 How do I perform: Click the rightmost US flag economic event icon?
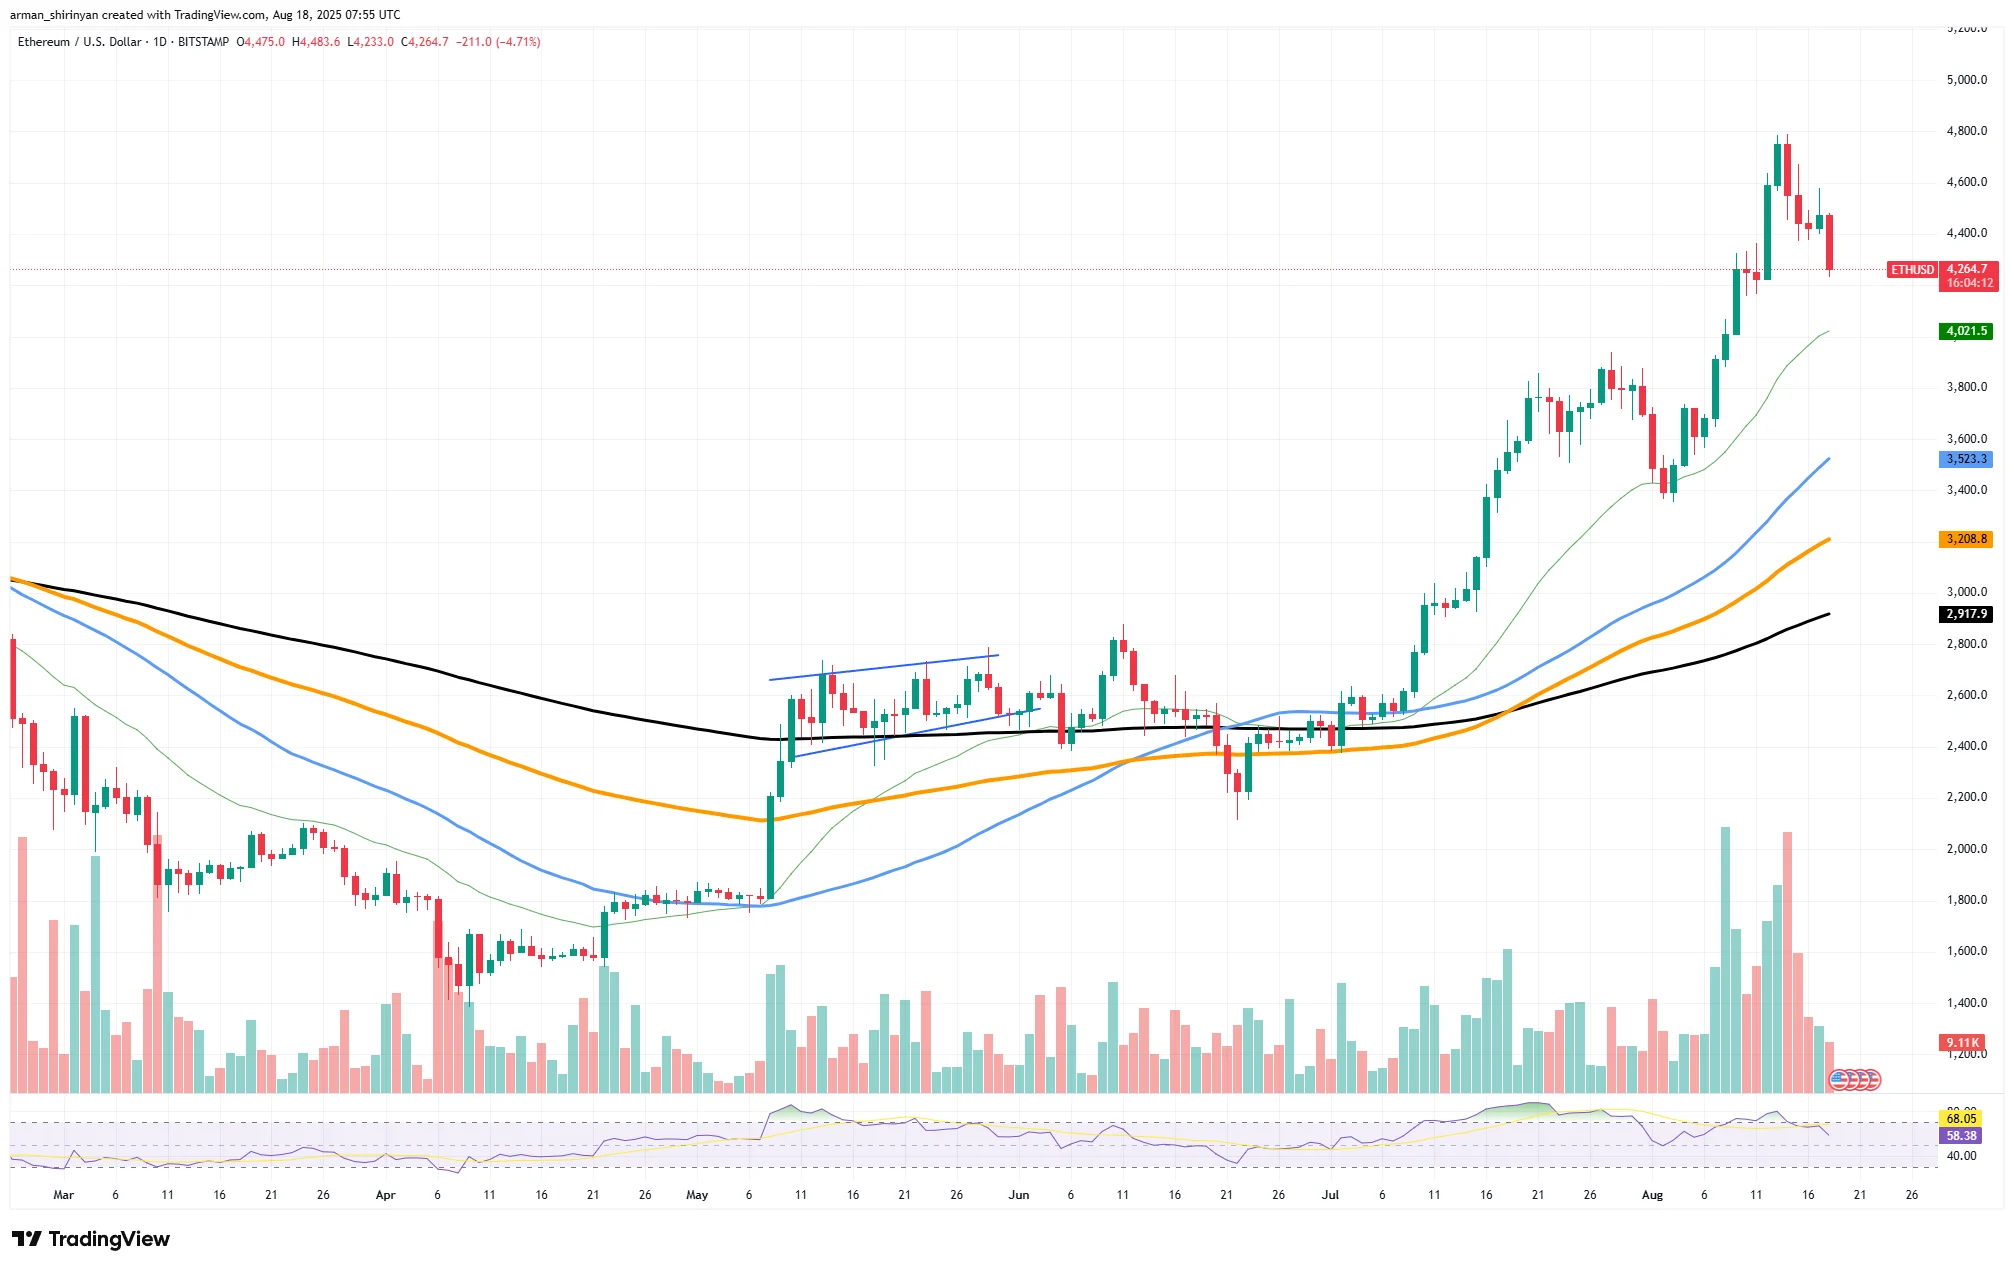click(1873, 1079)
